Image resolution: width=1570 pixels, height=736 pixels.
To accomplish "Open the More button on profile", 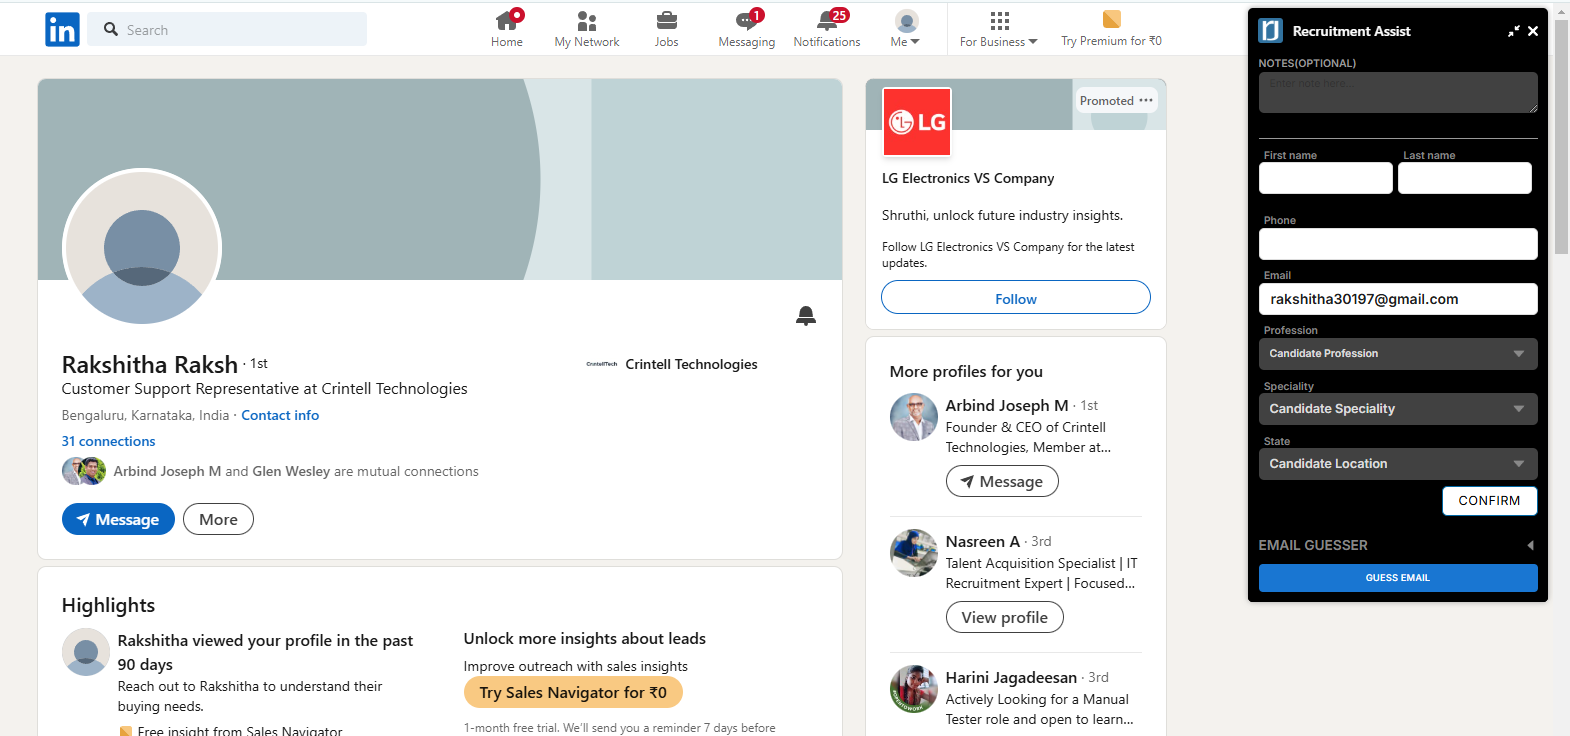I will tap(218, 519).
